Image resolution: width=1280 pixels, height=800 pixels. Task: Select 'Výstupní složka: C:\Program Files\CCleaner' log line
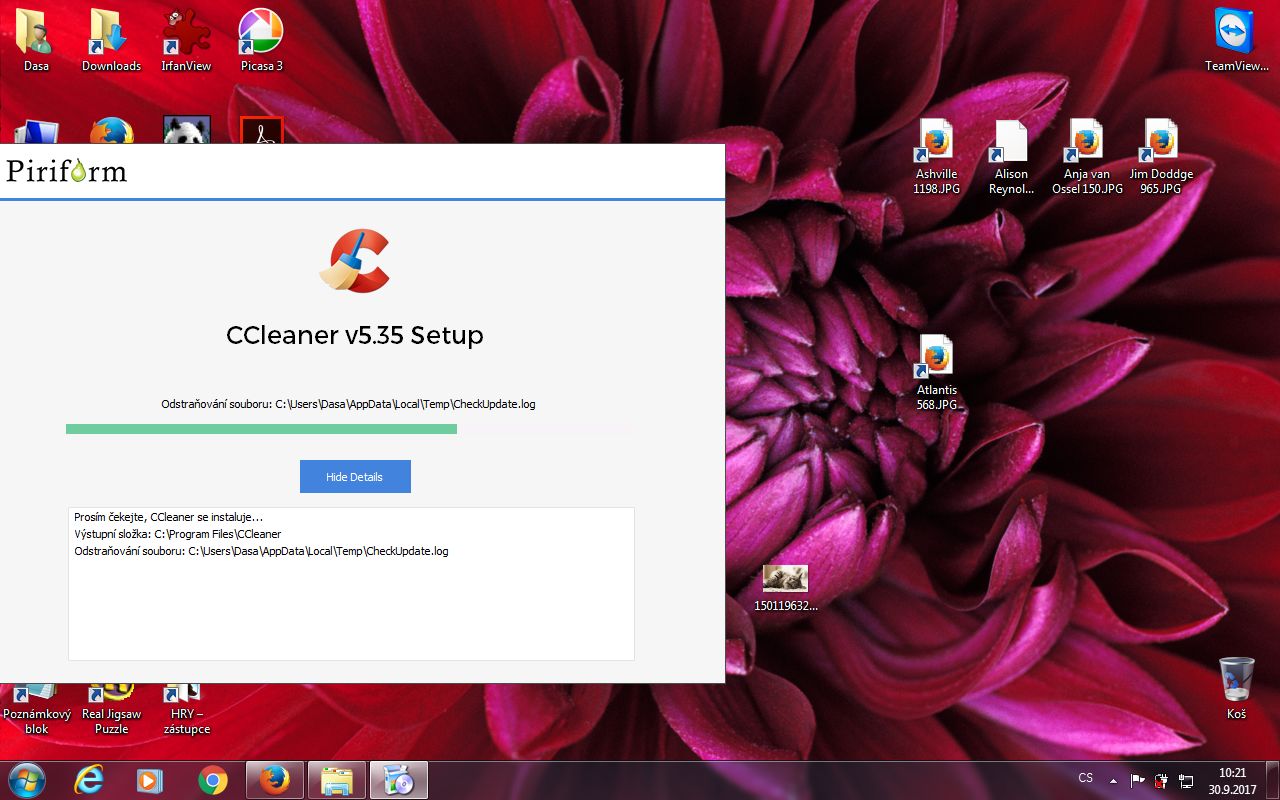point(178,534)
